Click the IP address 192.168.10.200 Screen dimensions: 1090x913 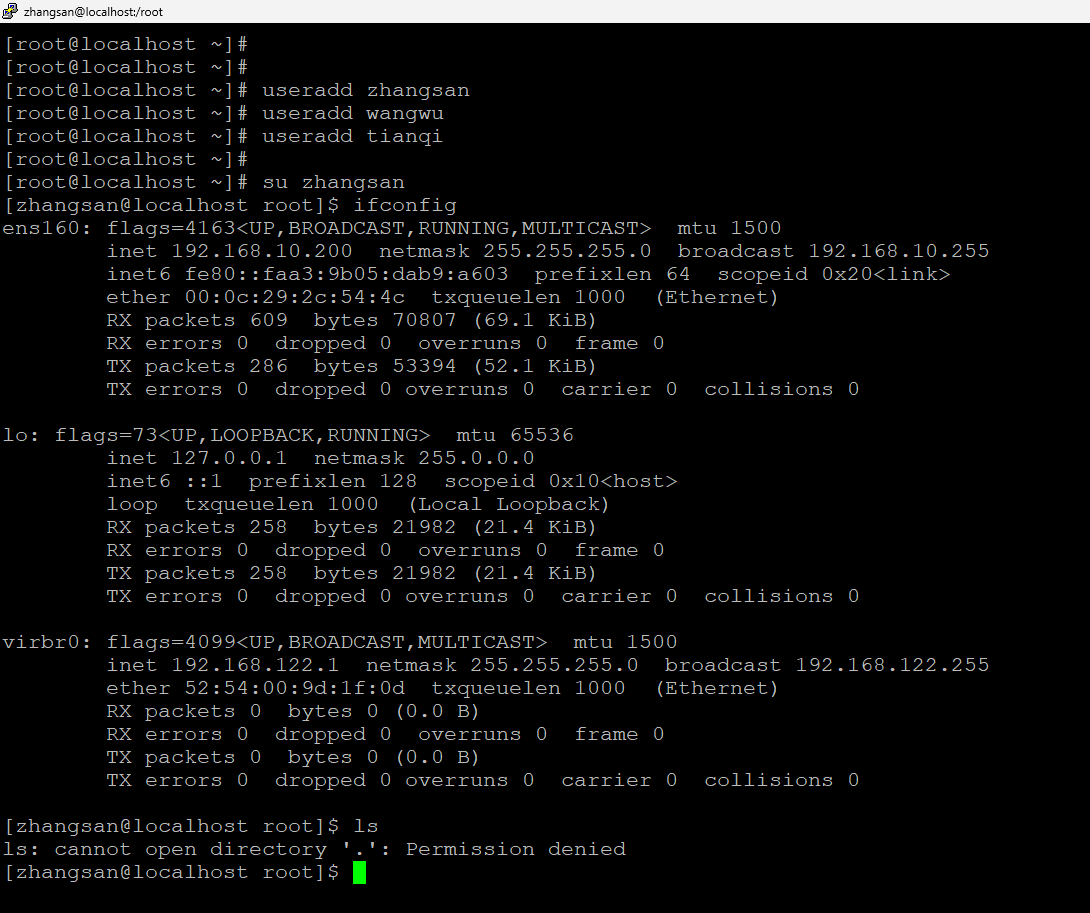tap(248, 251)
